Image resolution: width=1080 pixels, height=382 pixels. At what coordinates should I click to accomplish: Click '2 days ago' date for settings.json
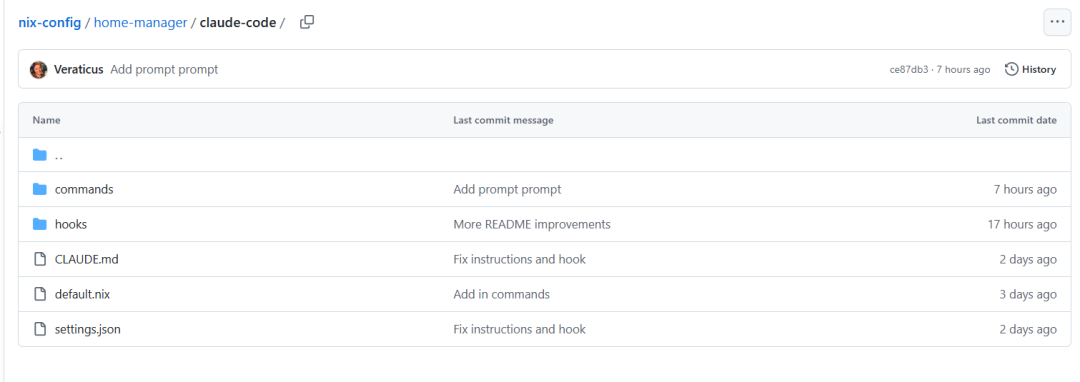(x=1028, y=330)
